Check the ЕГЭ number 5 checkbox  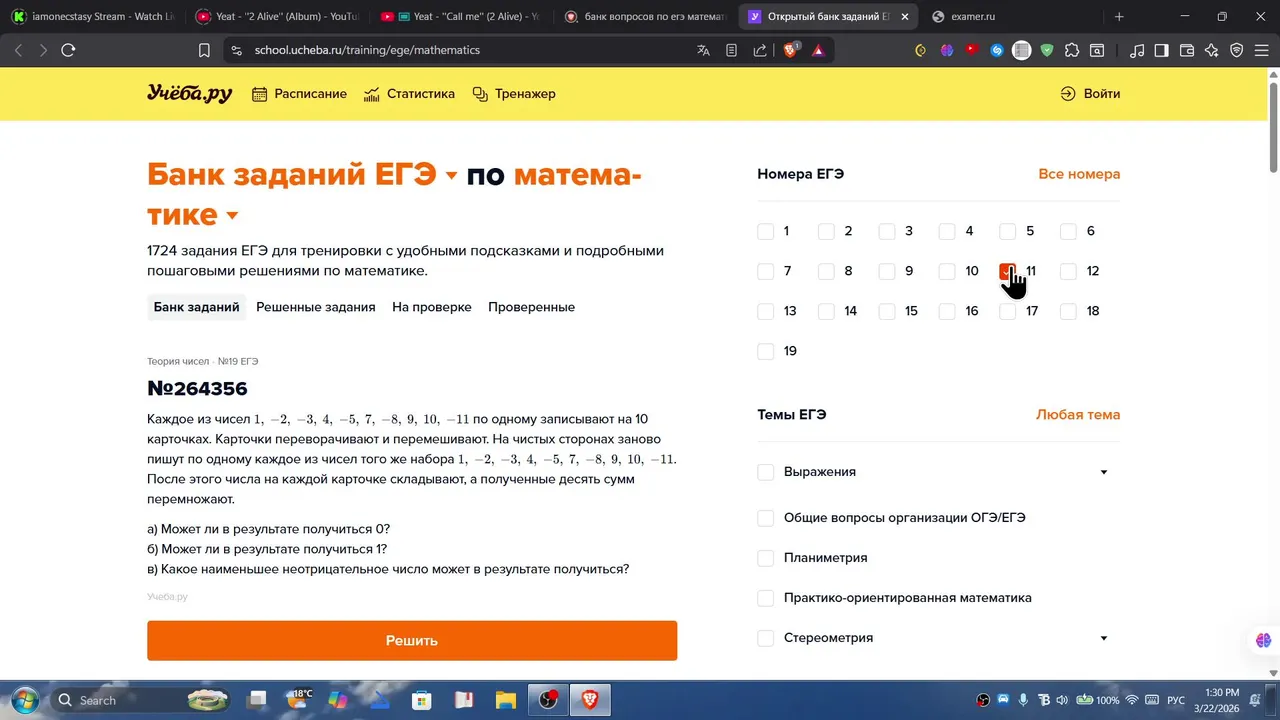pyautogui.click(x=1008, y=231)
